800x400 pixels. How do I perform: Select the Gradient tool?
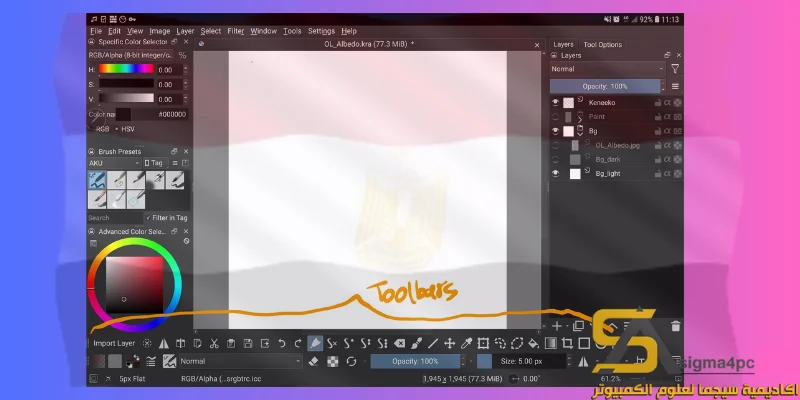[551, 343]
